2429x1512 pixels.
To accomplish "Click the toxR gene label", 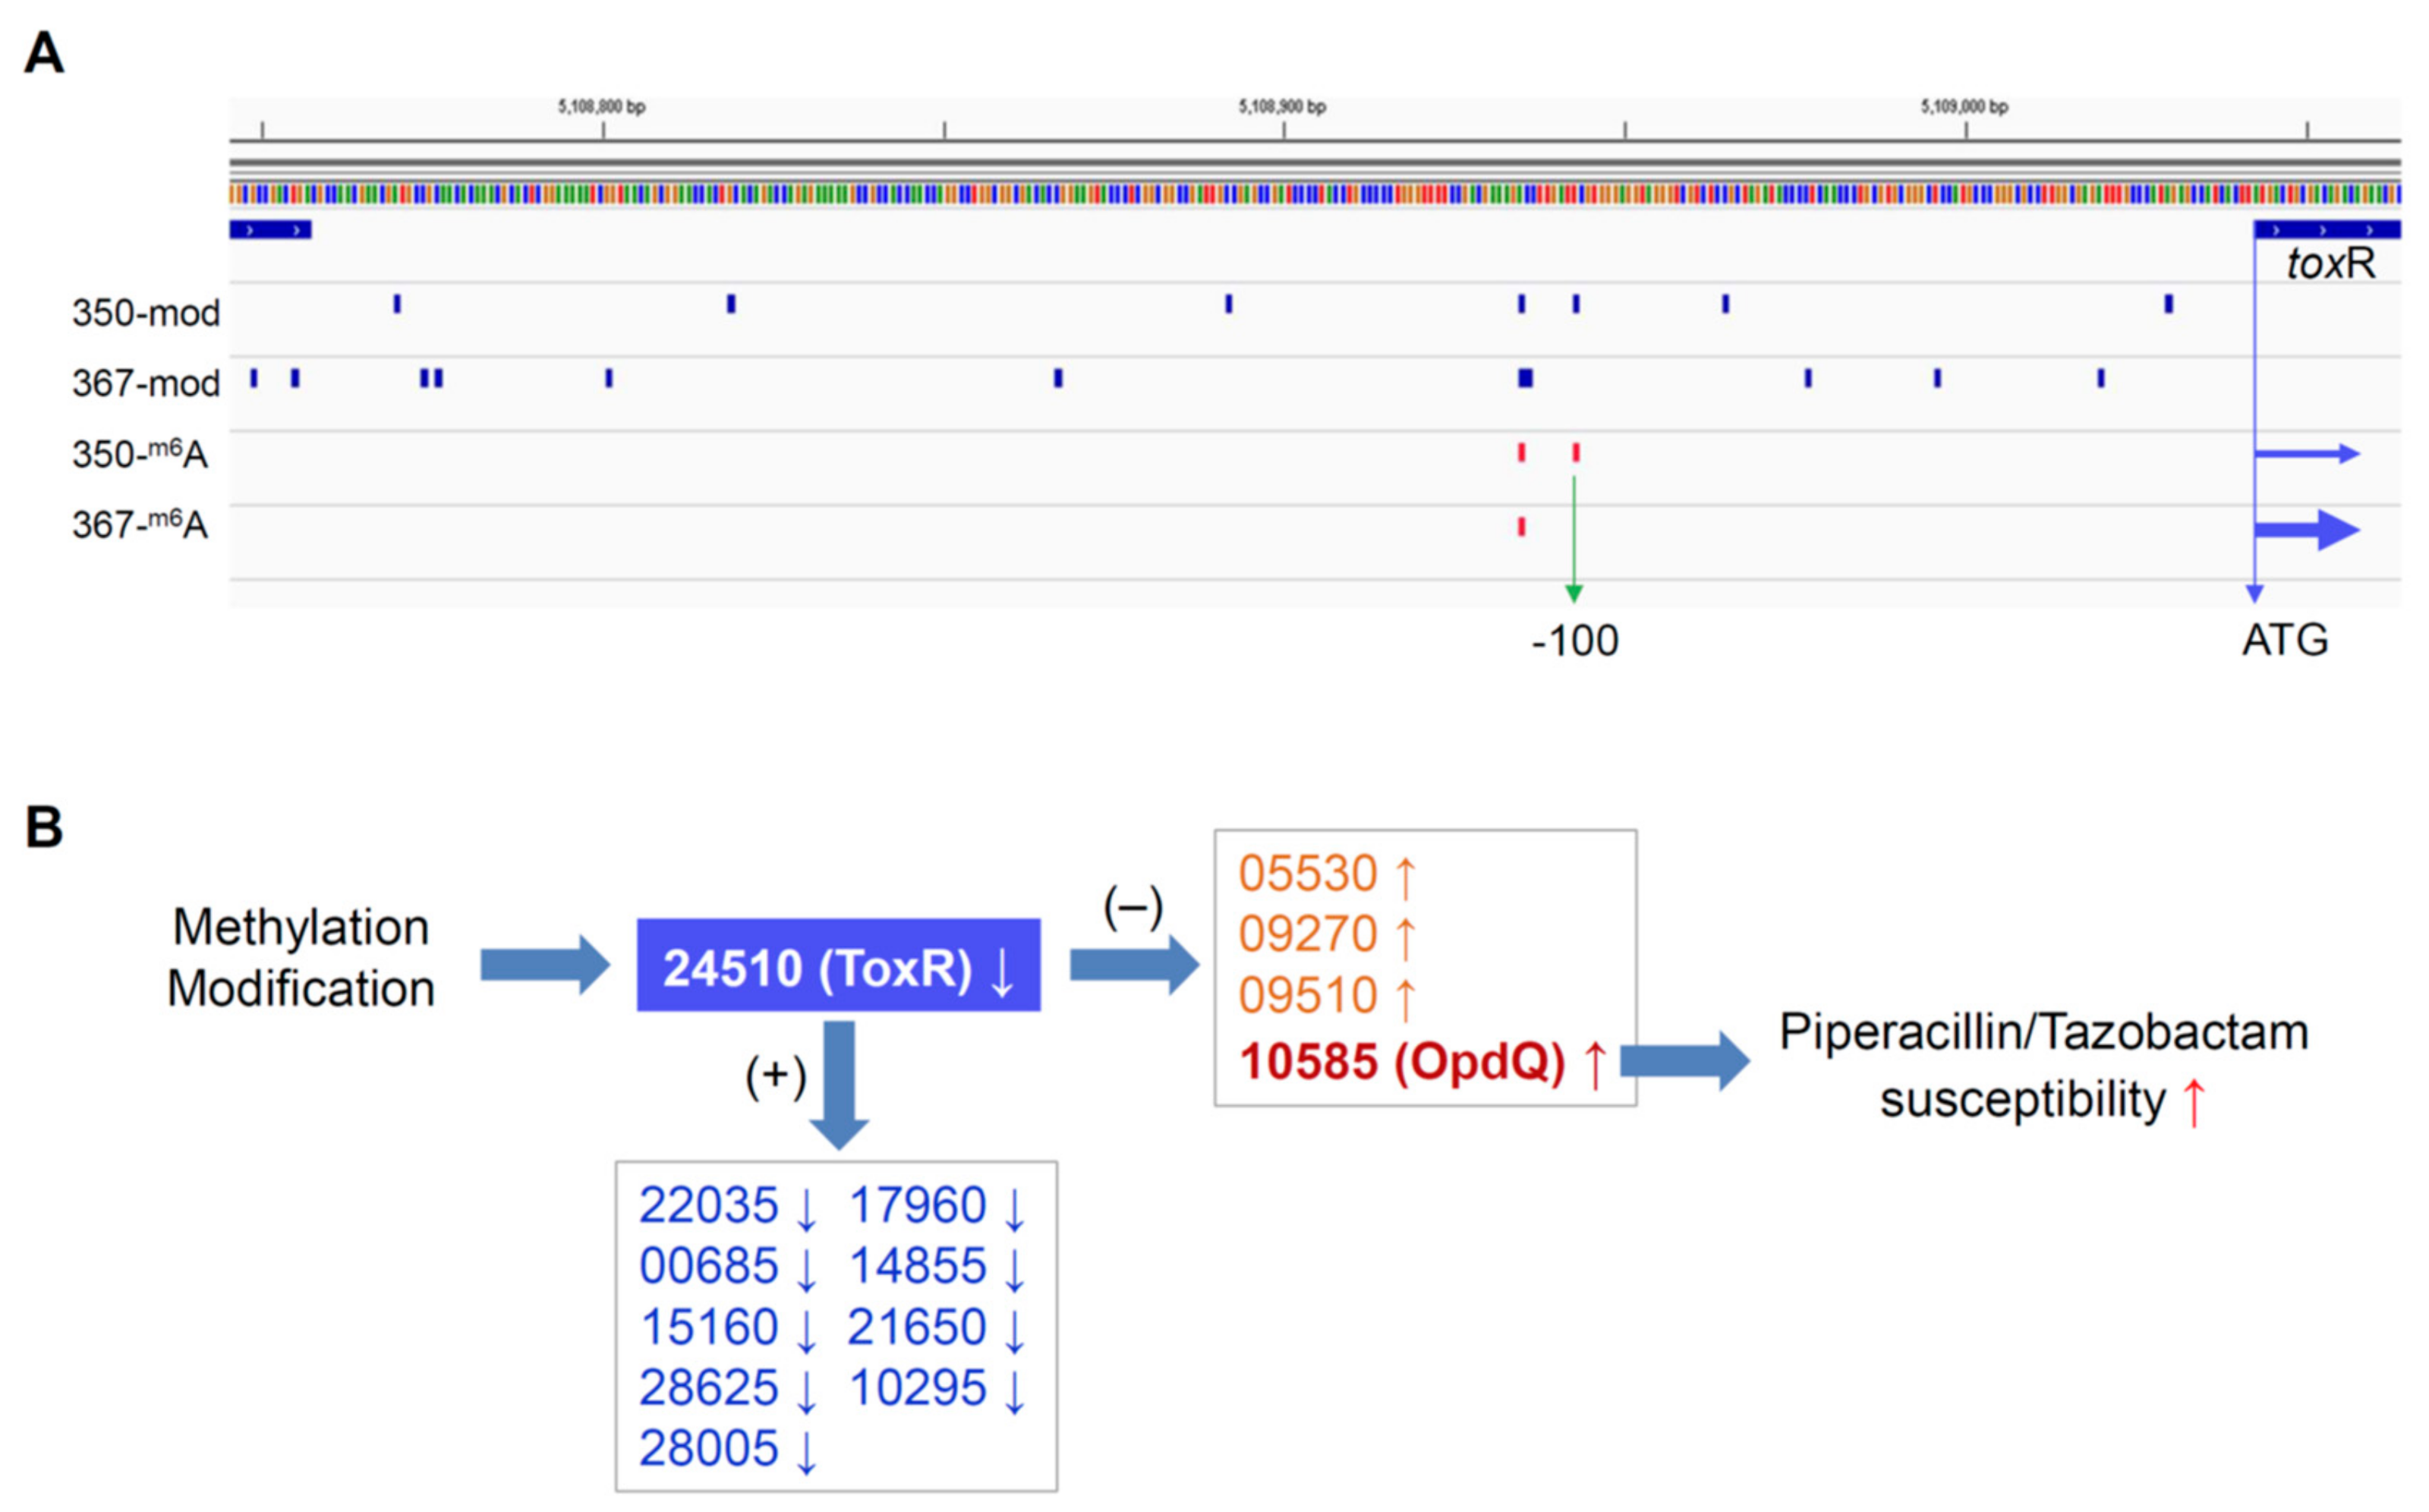I will coord(2330,264).
